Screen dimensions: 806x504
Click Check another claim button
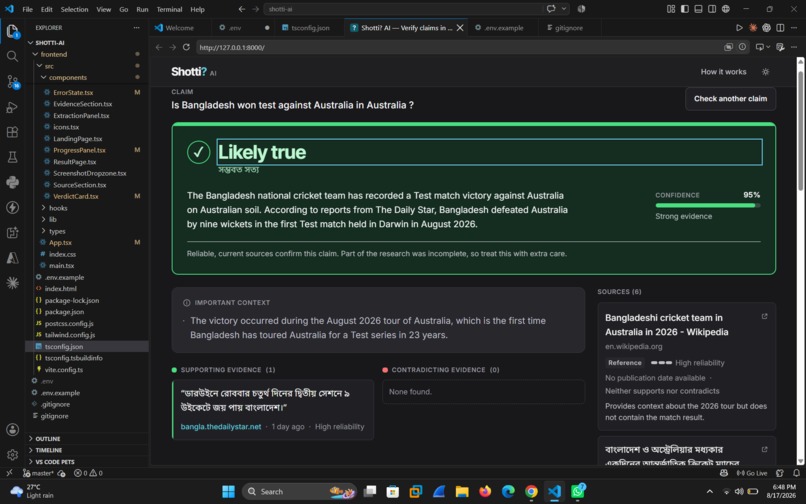[x=730, y=99]
